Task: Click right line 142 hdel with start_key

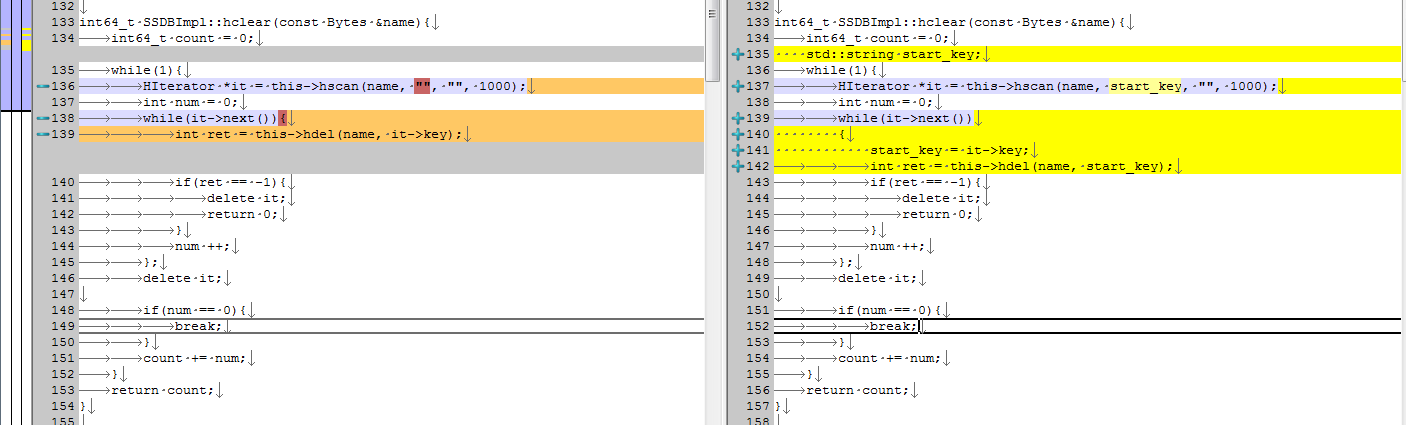Action: coord(1022,166)
